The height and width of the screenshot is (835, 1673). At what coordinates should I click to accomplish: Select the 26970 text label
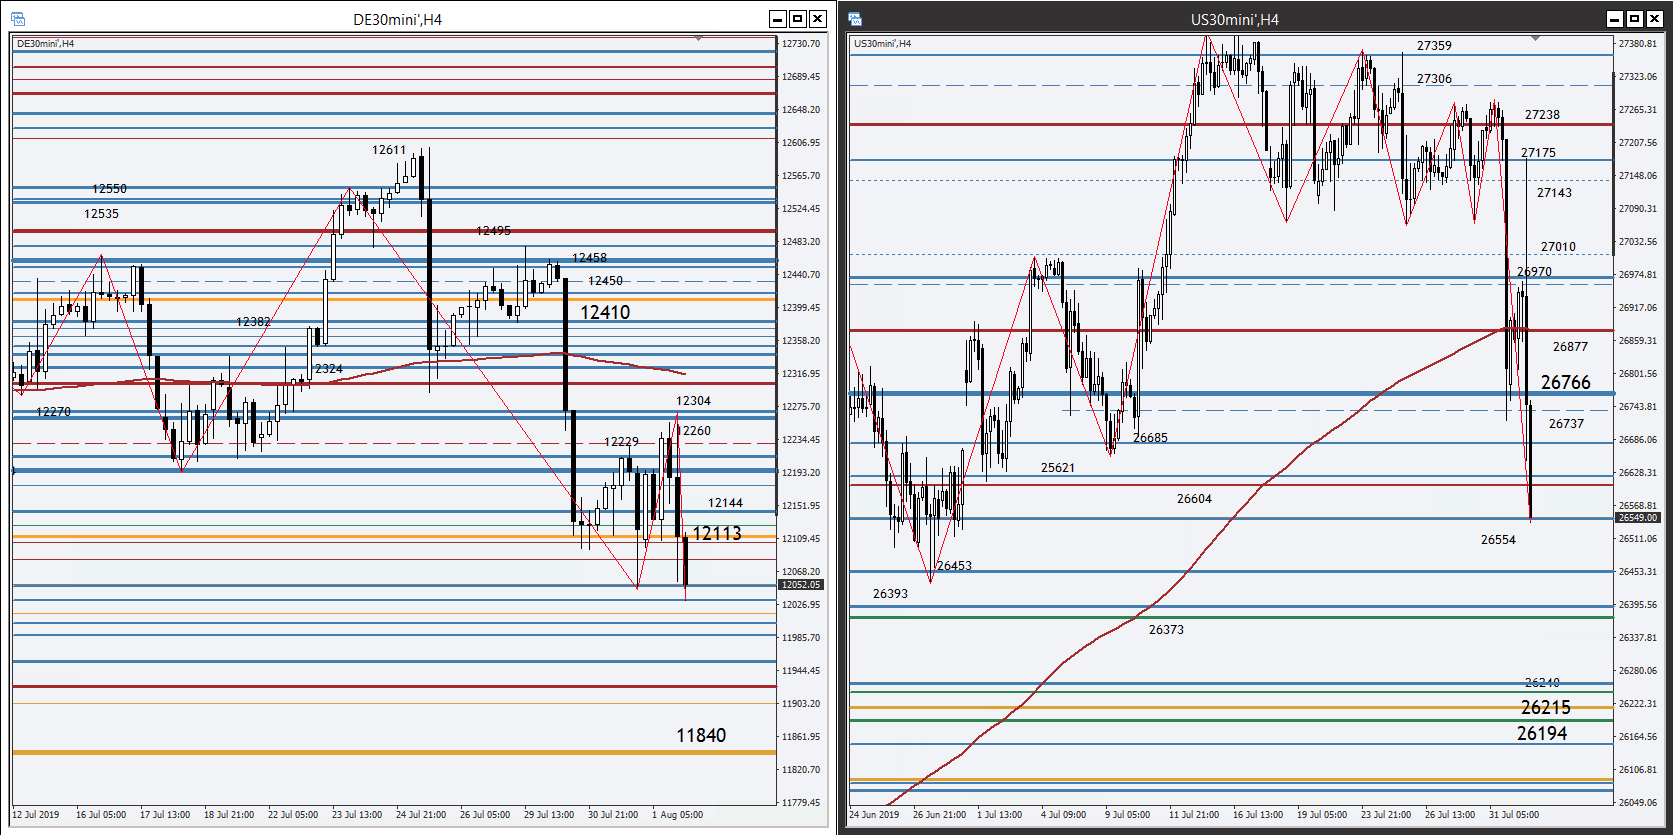(1534, 272)
